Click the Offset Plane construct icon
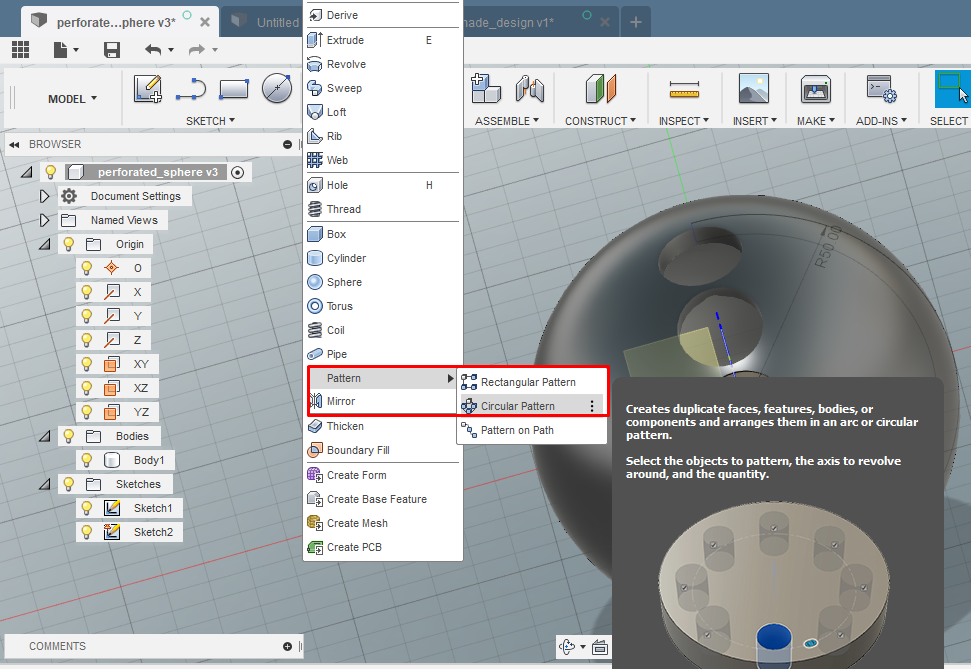This screenshot has width=971, height=669. (601, 89)
